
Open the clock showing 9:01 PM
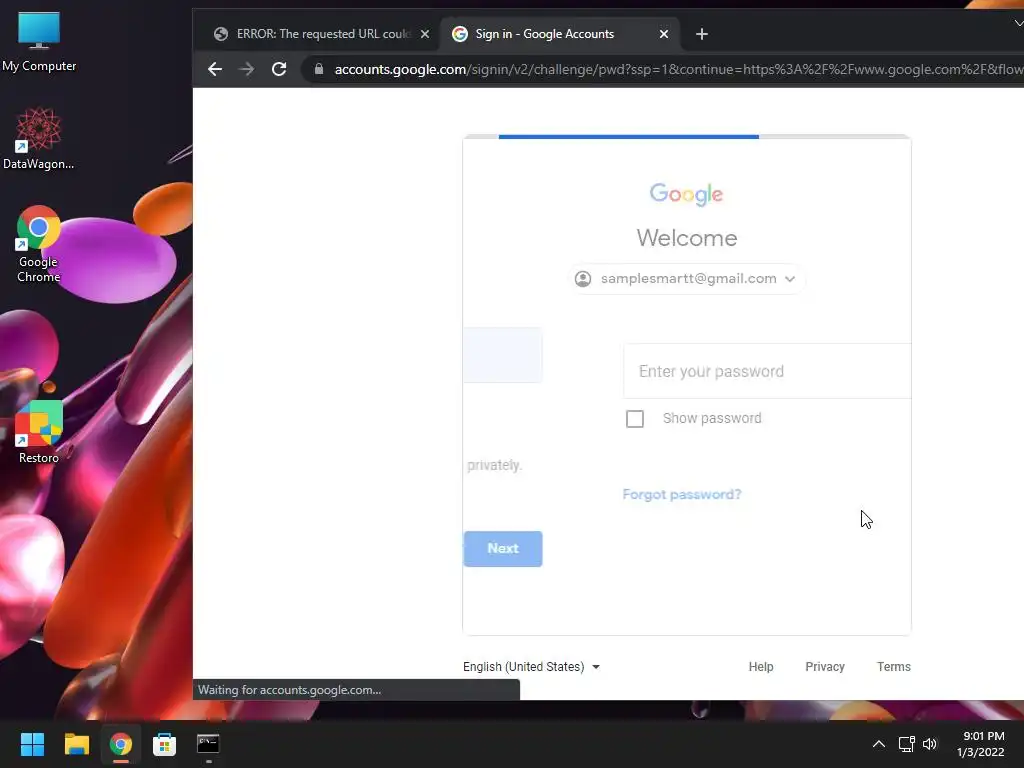click(x=981, y=744)
